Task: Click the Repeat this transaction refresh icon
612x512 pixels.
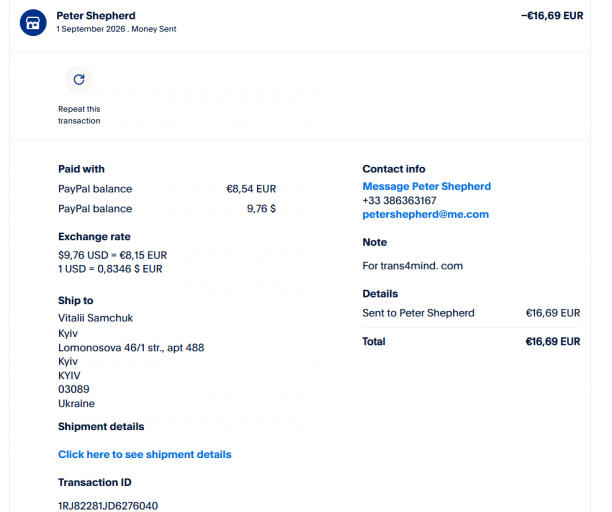Action: tap(79, 80)
